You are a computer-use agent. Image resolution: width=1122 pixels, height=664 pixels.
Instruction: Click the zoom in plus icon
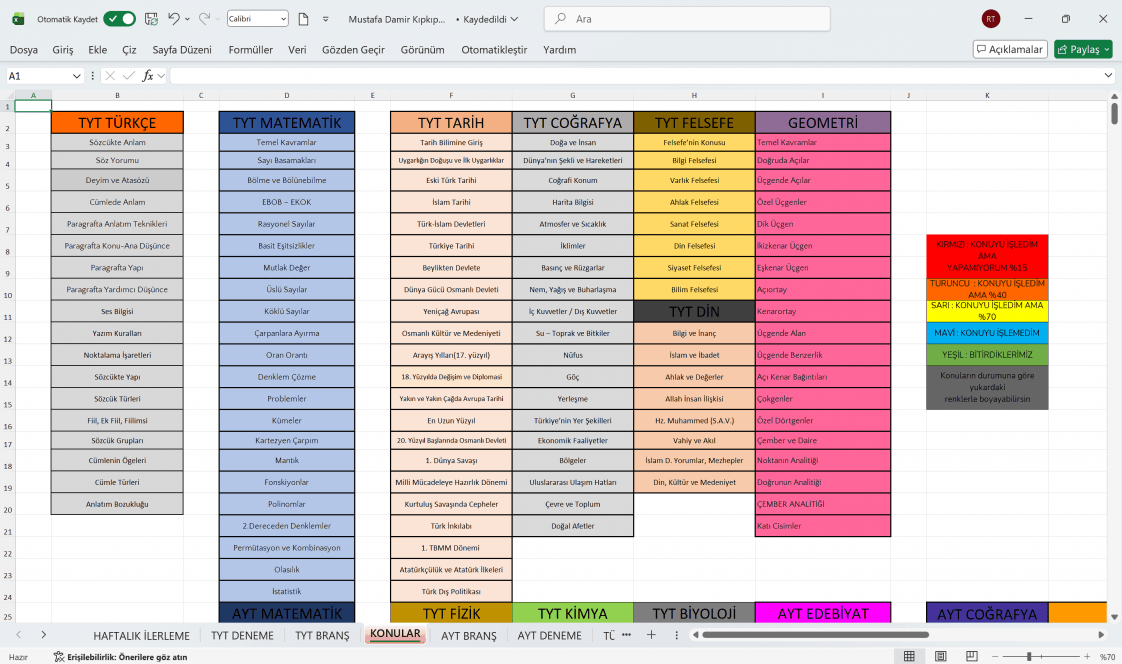click(x=1087, y=656)
